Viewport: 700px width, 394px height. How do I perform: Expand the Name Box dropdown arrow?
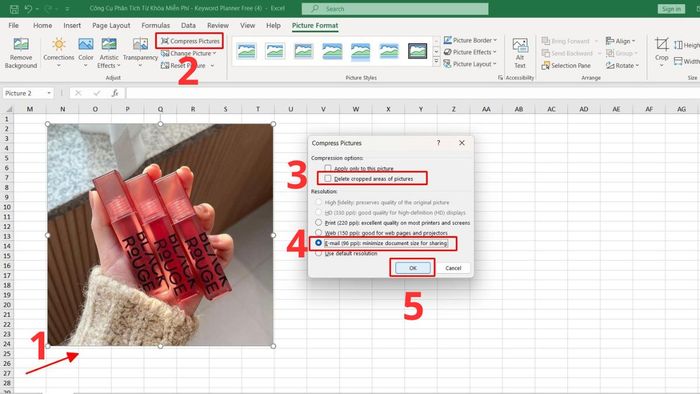(x=49, y=93)
